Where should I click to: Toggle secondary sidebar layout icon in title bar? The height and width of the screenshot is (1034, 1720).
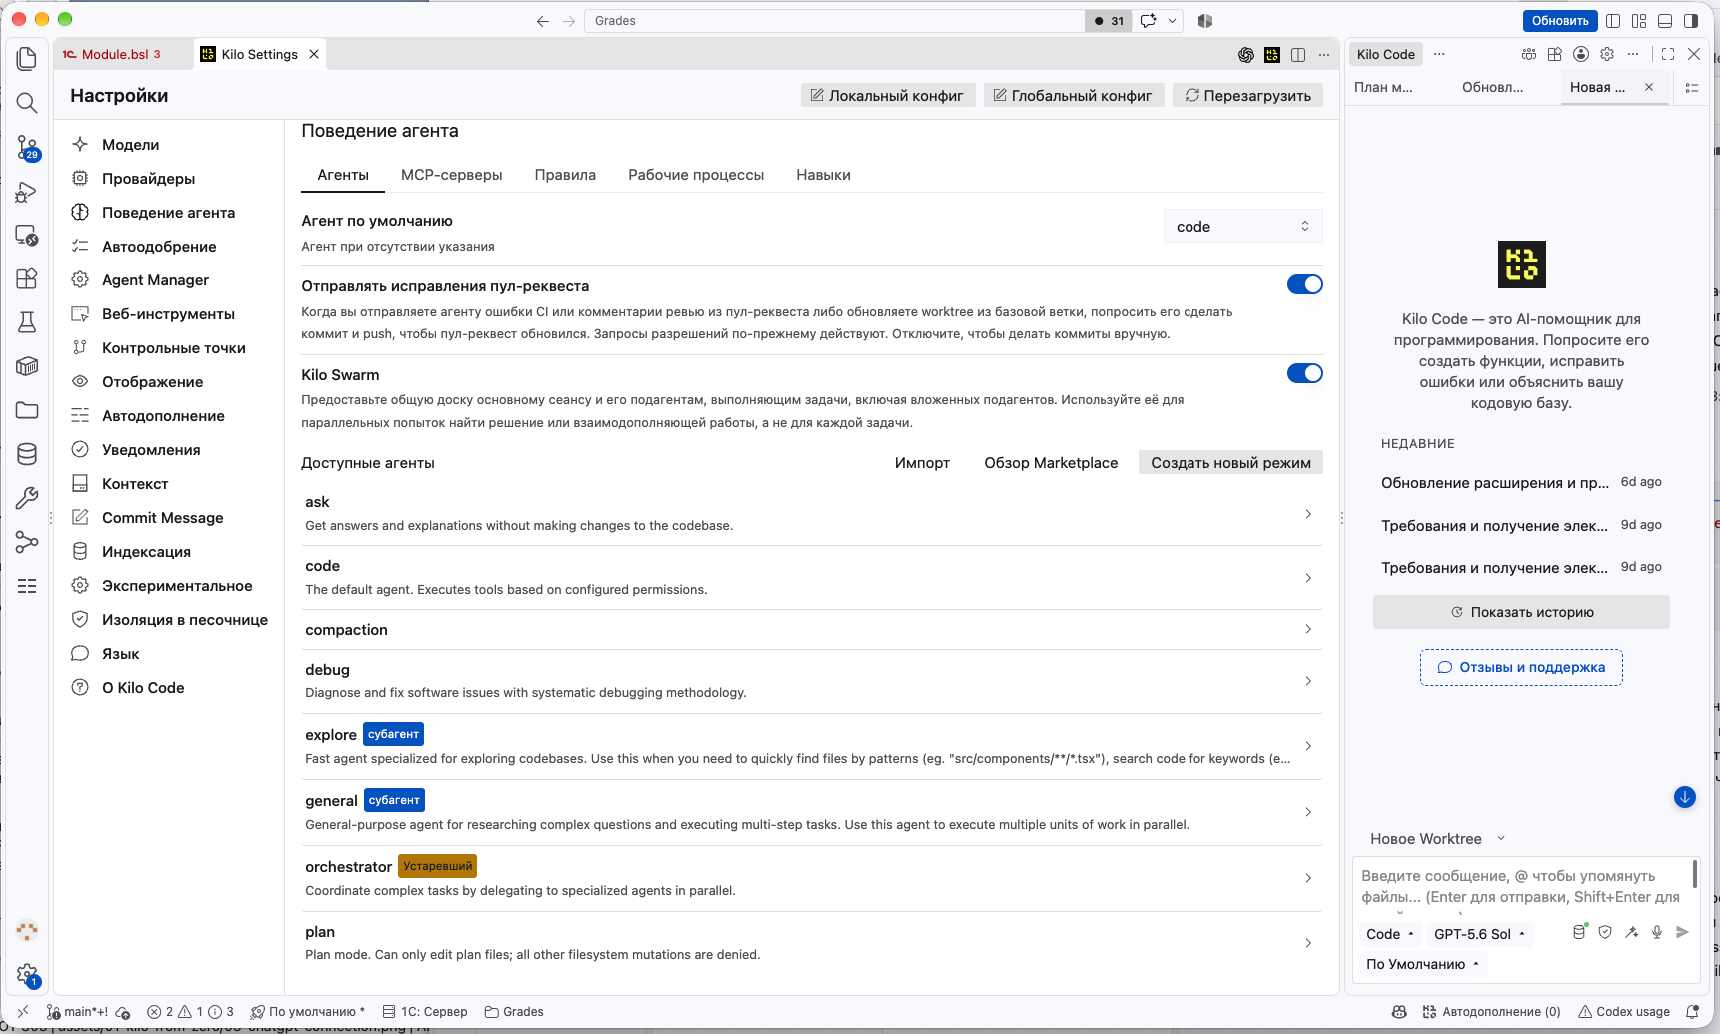click(x=1691, y=21)
